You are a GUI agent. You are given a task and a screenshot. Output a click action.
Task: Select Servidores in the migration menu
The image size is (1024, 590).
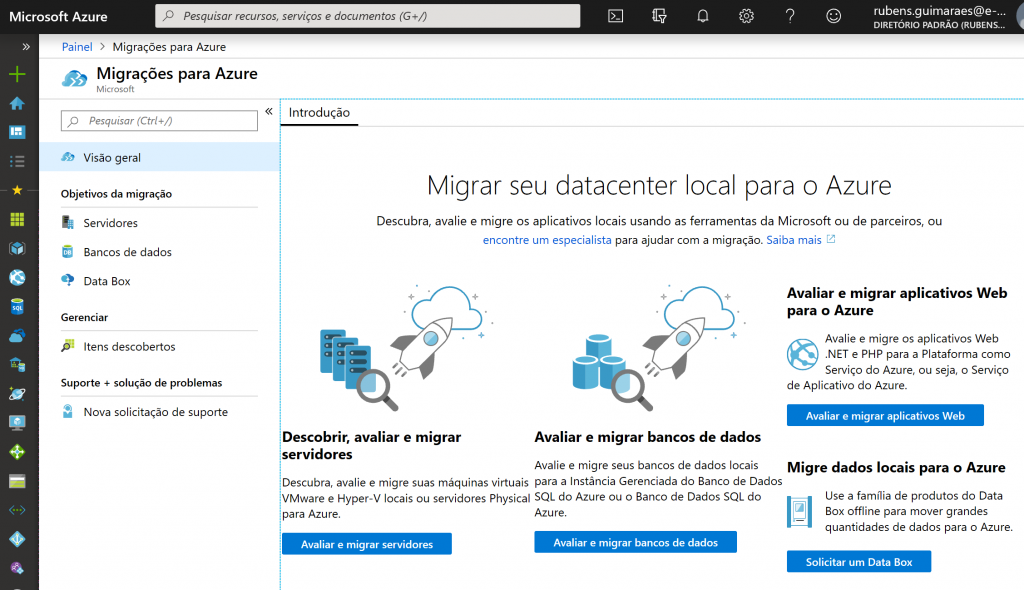[x=110, y=223]
